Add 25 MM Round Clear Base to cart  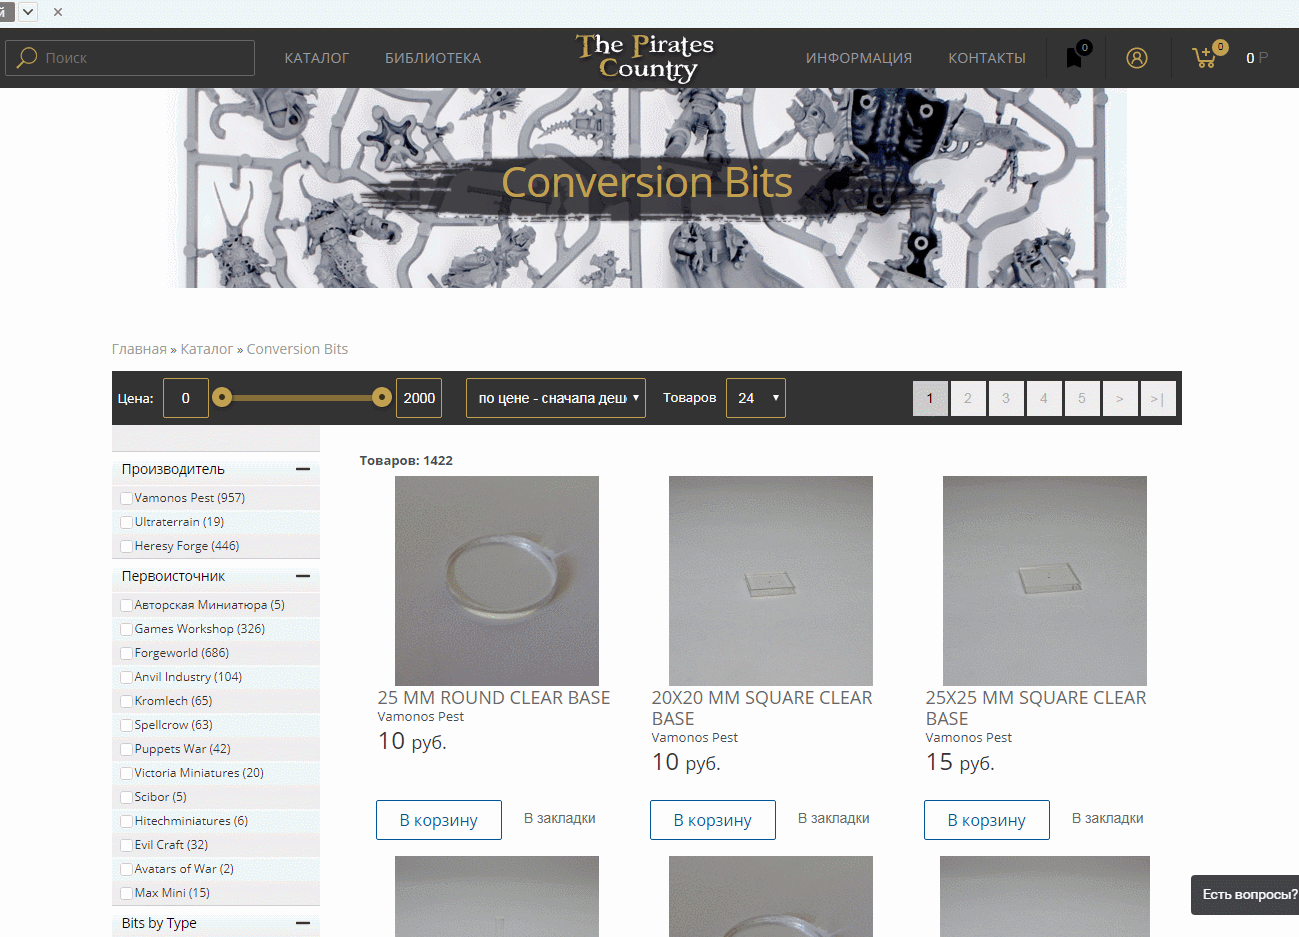pyautogui.click(x=439, y=820)
